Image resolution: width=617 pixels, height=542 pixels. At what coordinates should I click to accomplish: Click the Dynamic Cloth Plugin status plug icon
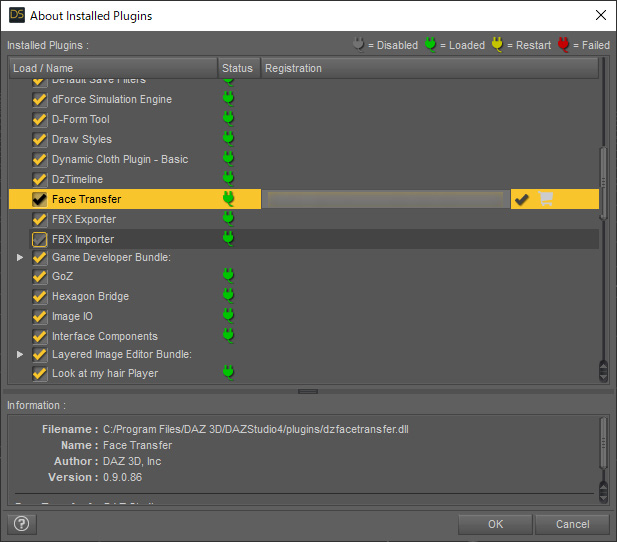click(228, 159)
